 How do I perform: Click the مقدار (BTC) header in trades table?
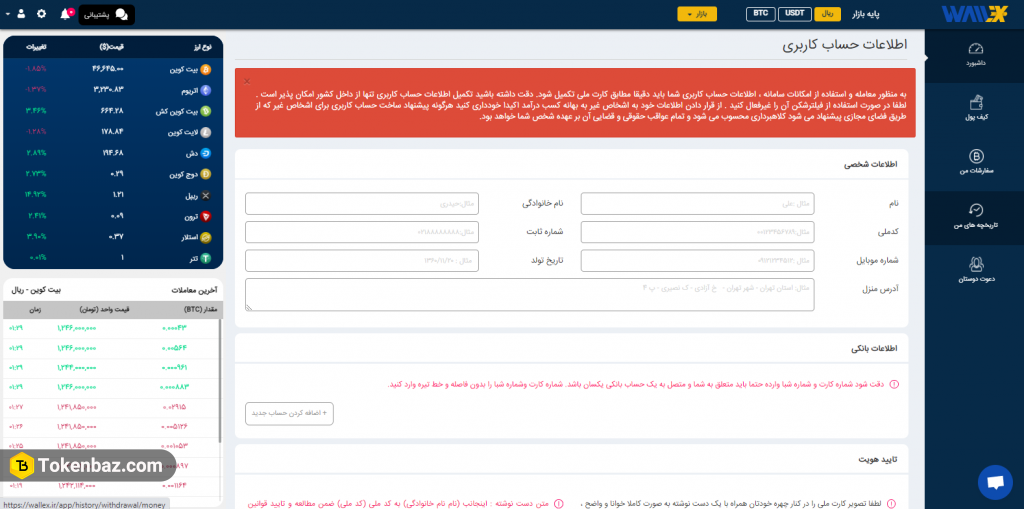201,310
